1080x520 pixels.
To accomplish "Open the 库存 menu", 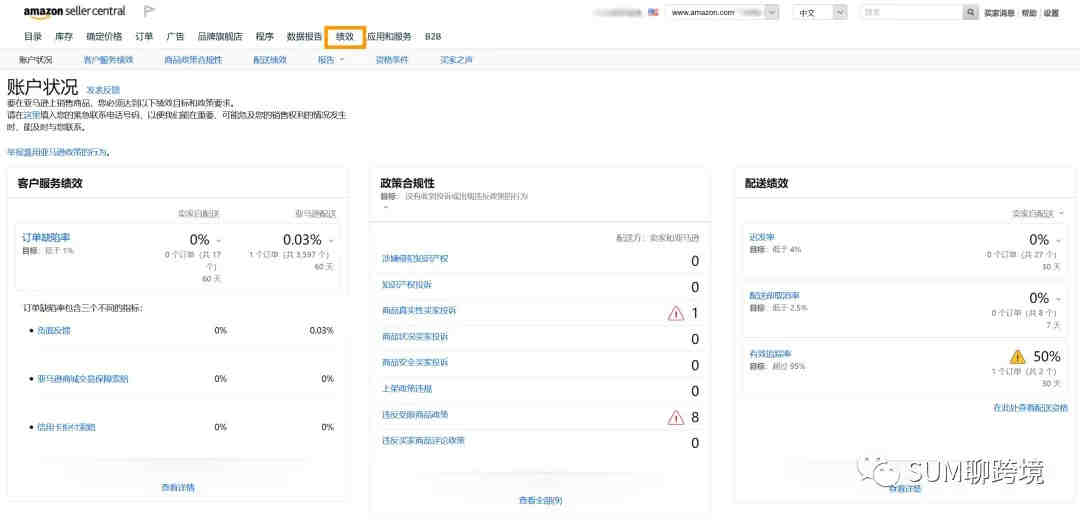I will coord(64,37).
